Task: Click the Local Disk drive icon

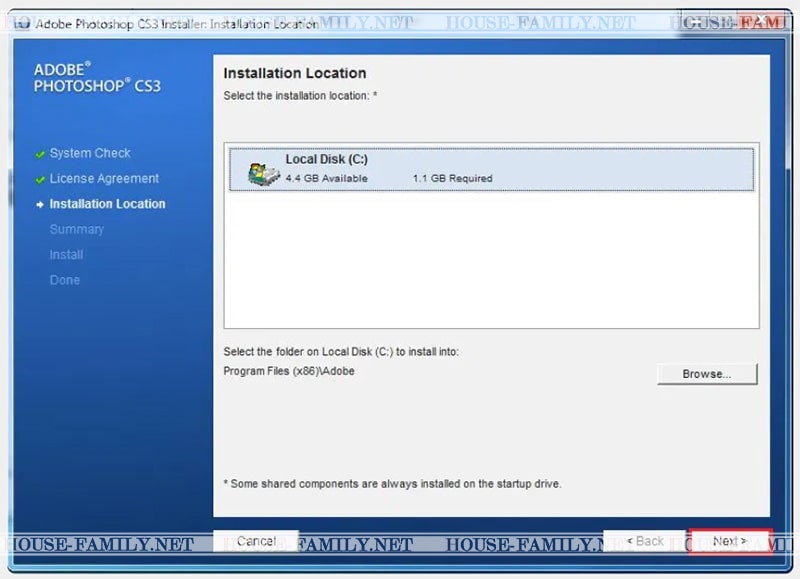Action: tap(263, 173)
